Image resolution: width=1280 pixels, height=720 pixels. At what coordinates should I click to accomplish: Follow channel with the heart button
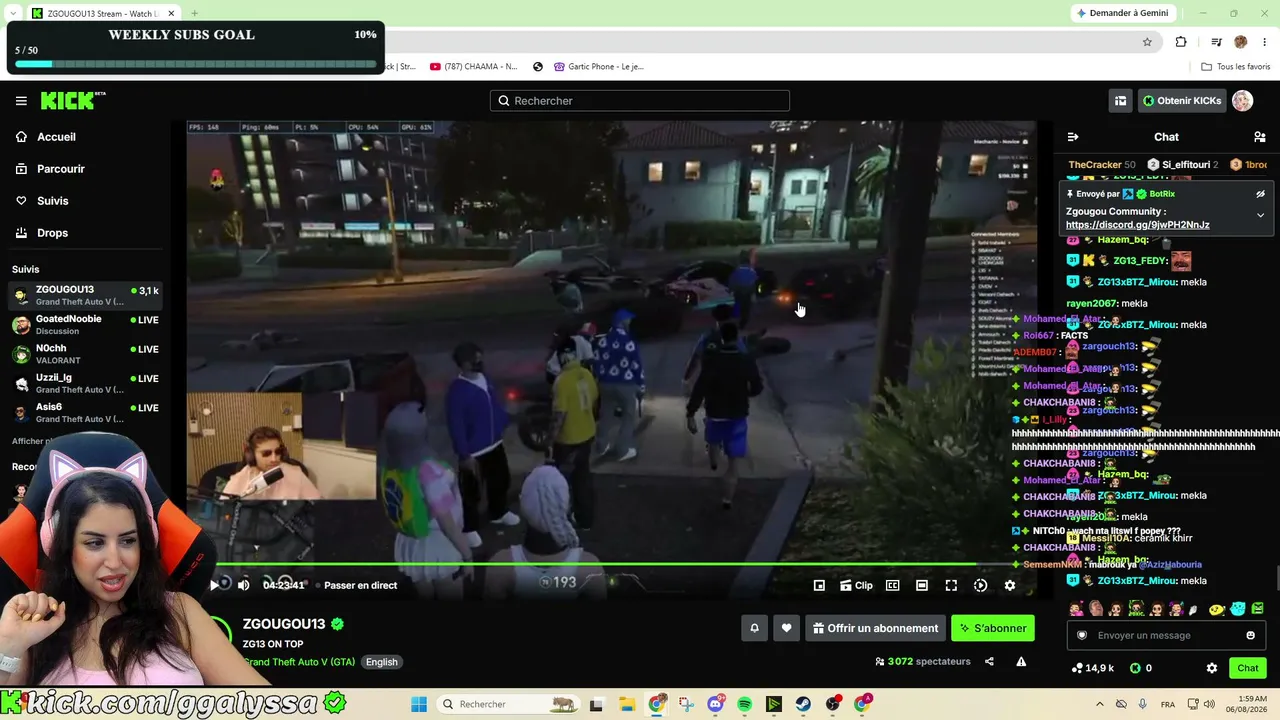tap(786, 628)
